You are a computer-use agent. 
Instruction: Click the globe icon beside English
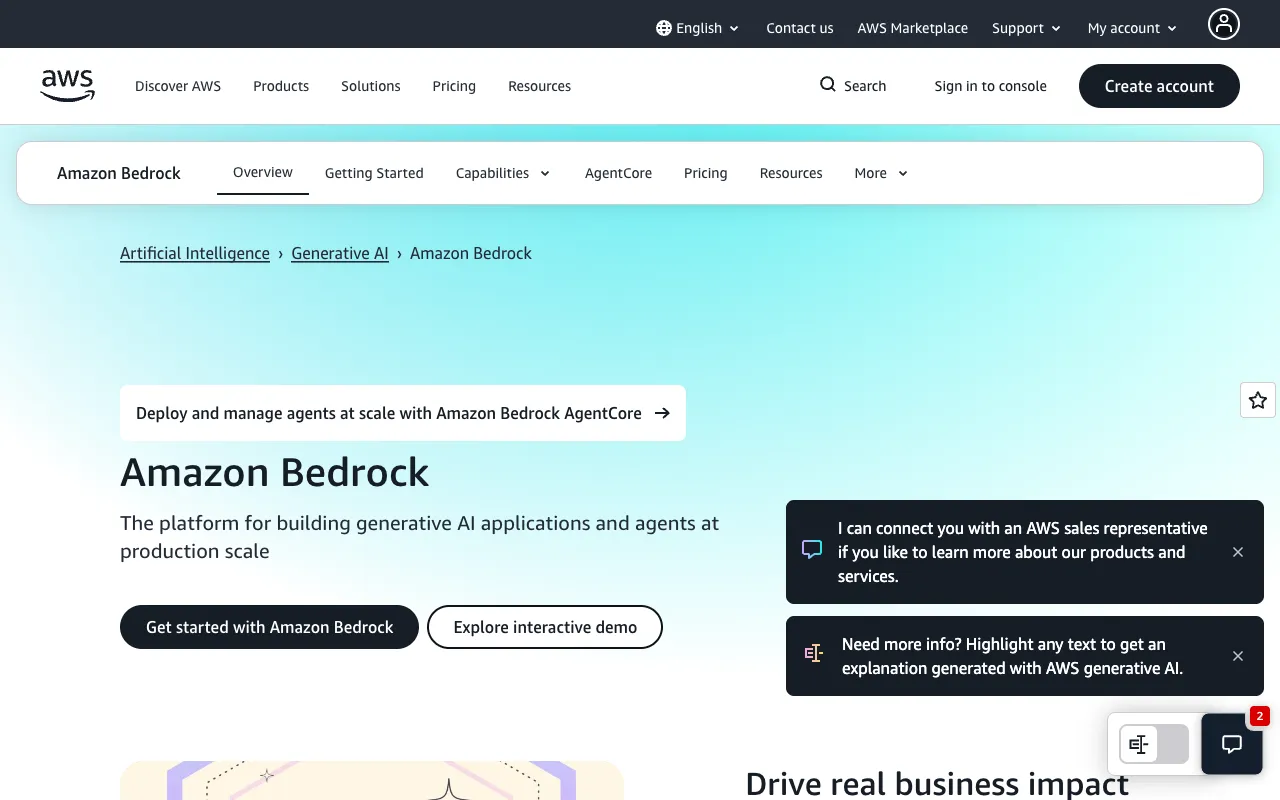(x=662, y=28)
